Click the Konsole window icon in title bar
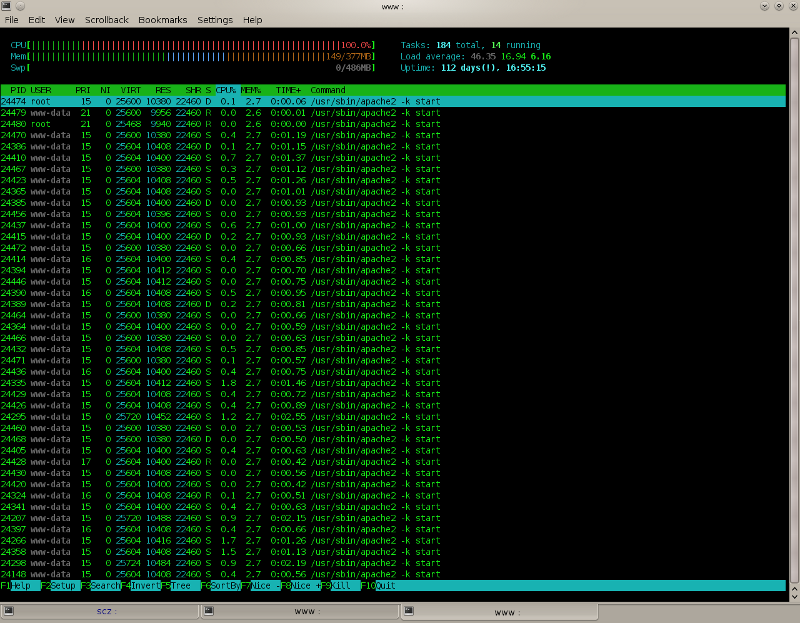 pos(6,6)
